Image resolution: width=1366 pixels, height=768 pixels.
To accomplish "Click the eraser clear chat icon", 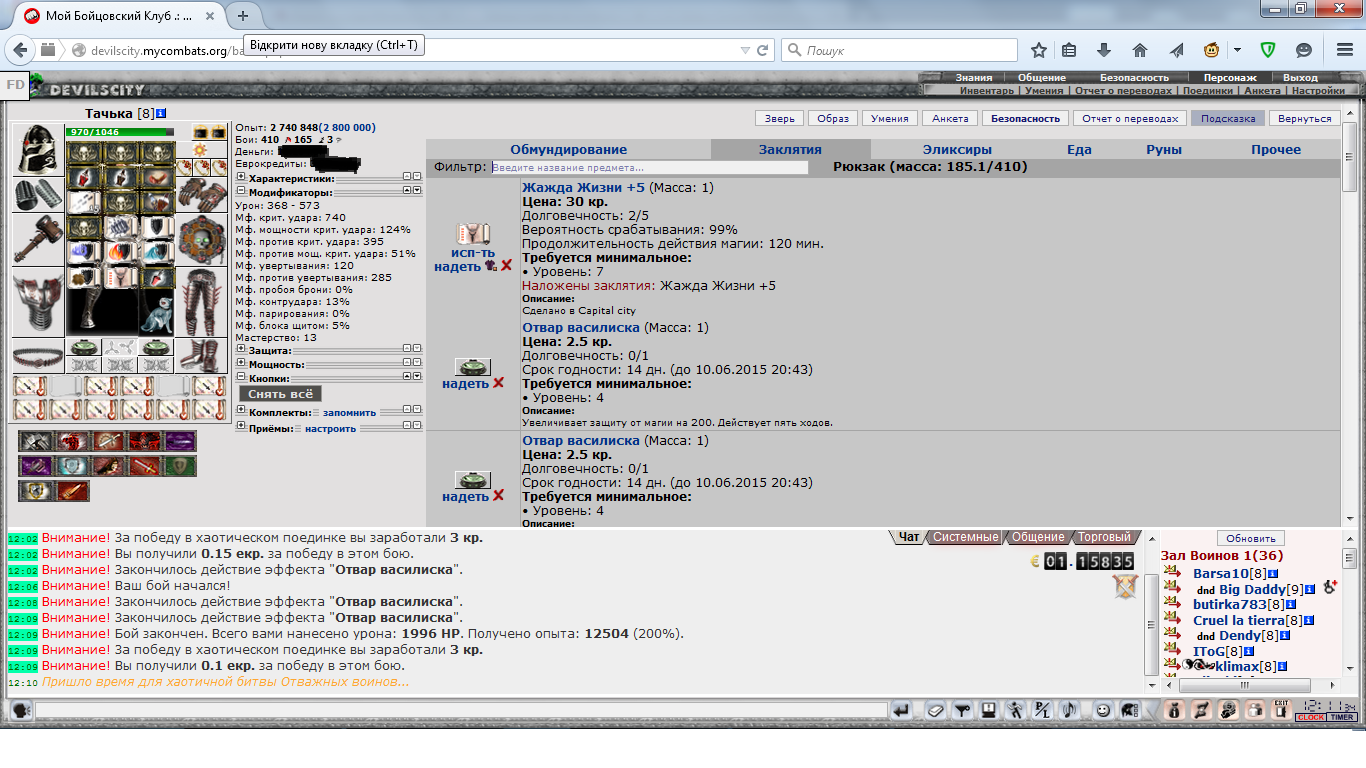I will click(934, 710).
